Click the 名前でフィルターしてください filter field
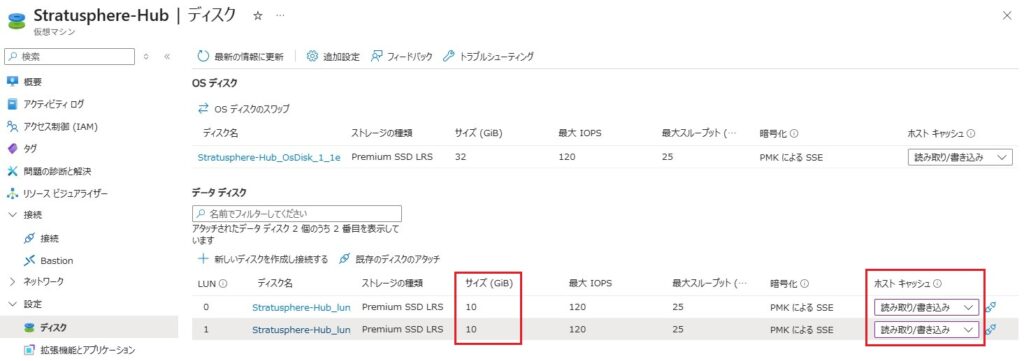Viewport: 1024px width, 361px height. pos(297,213)
